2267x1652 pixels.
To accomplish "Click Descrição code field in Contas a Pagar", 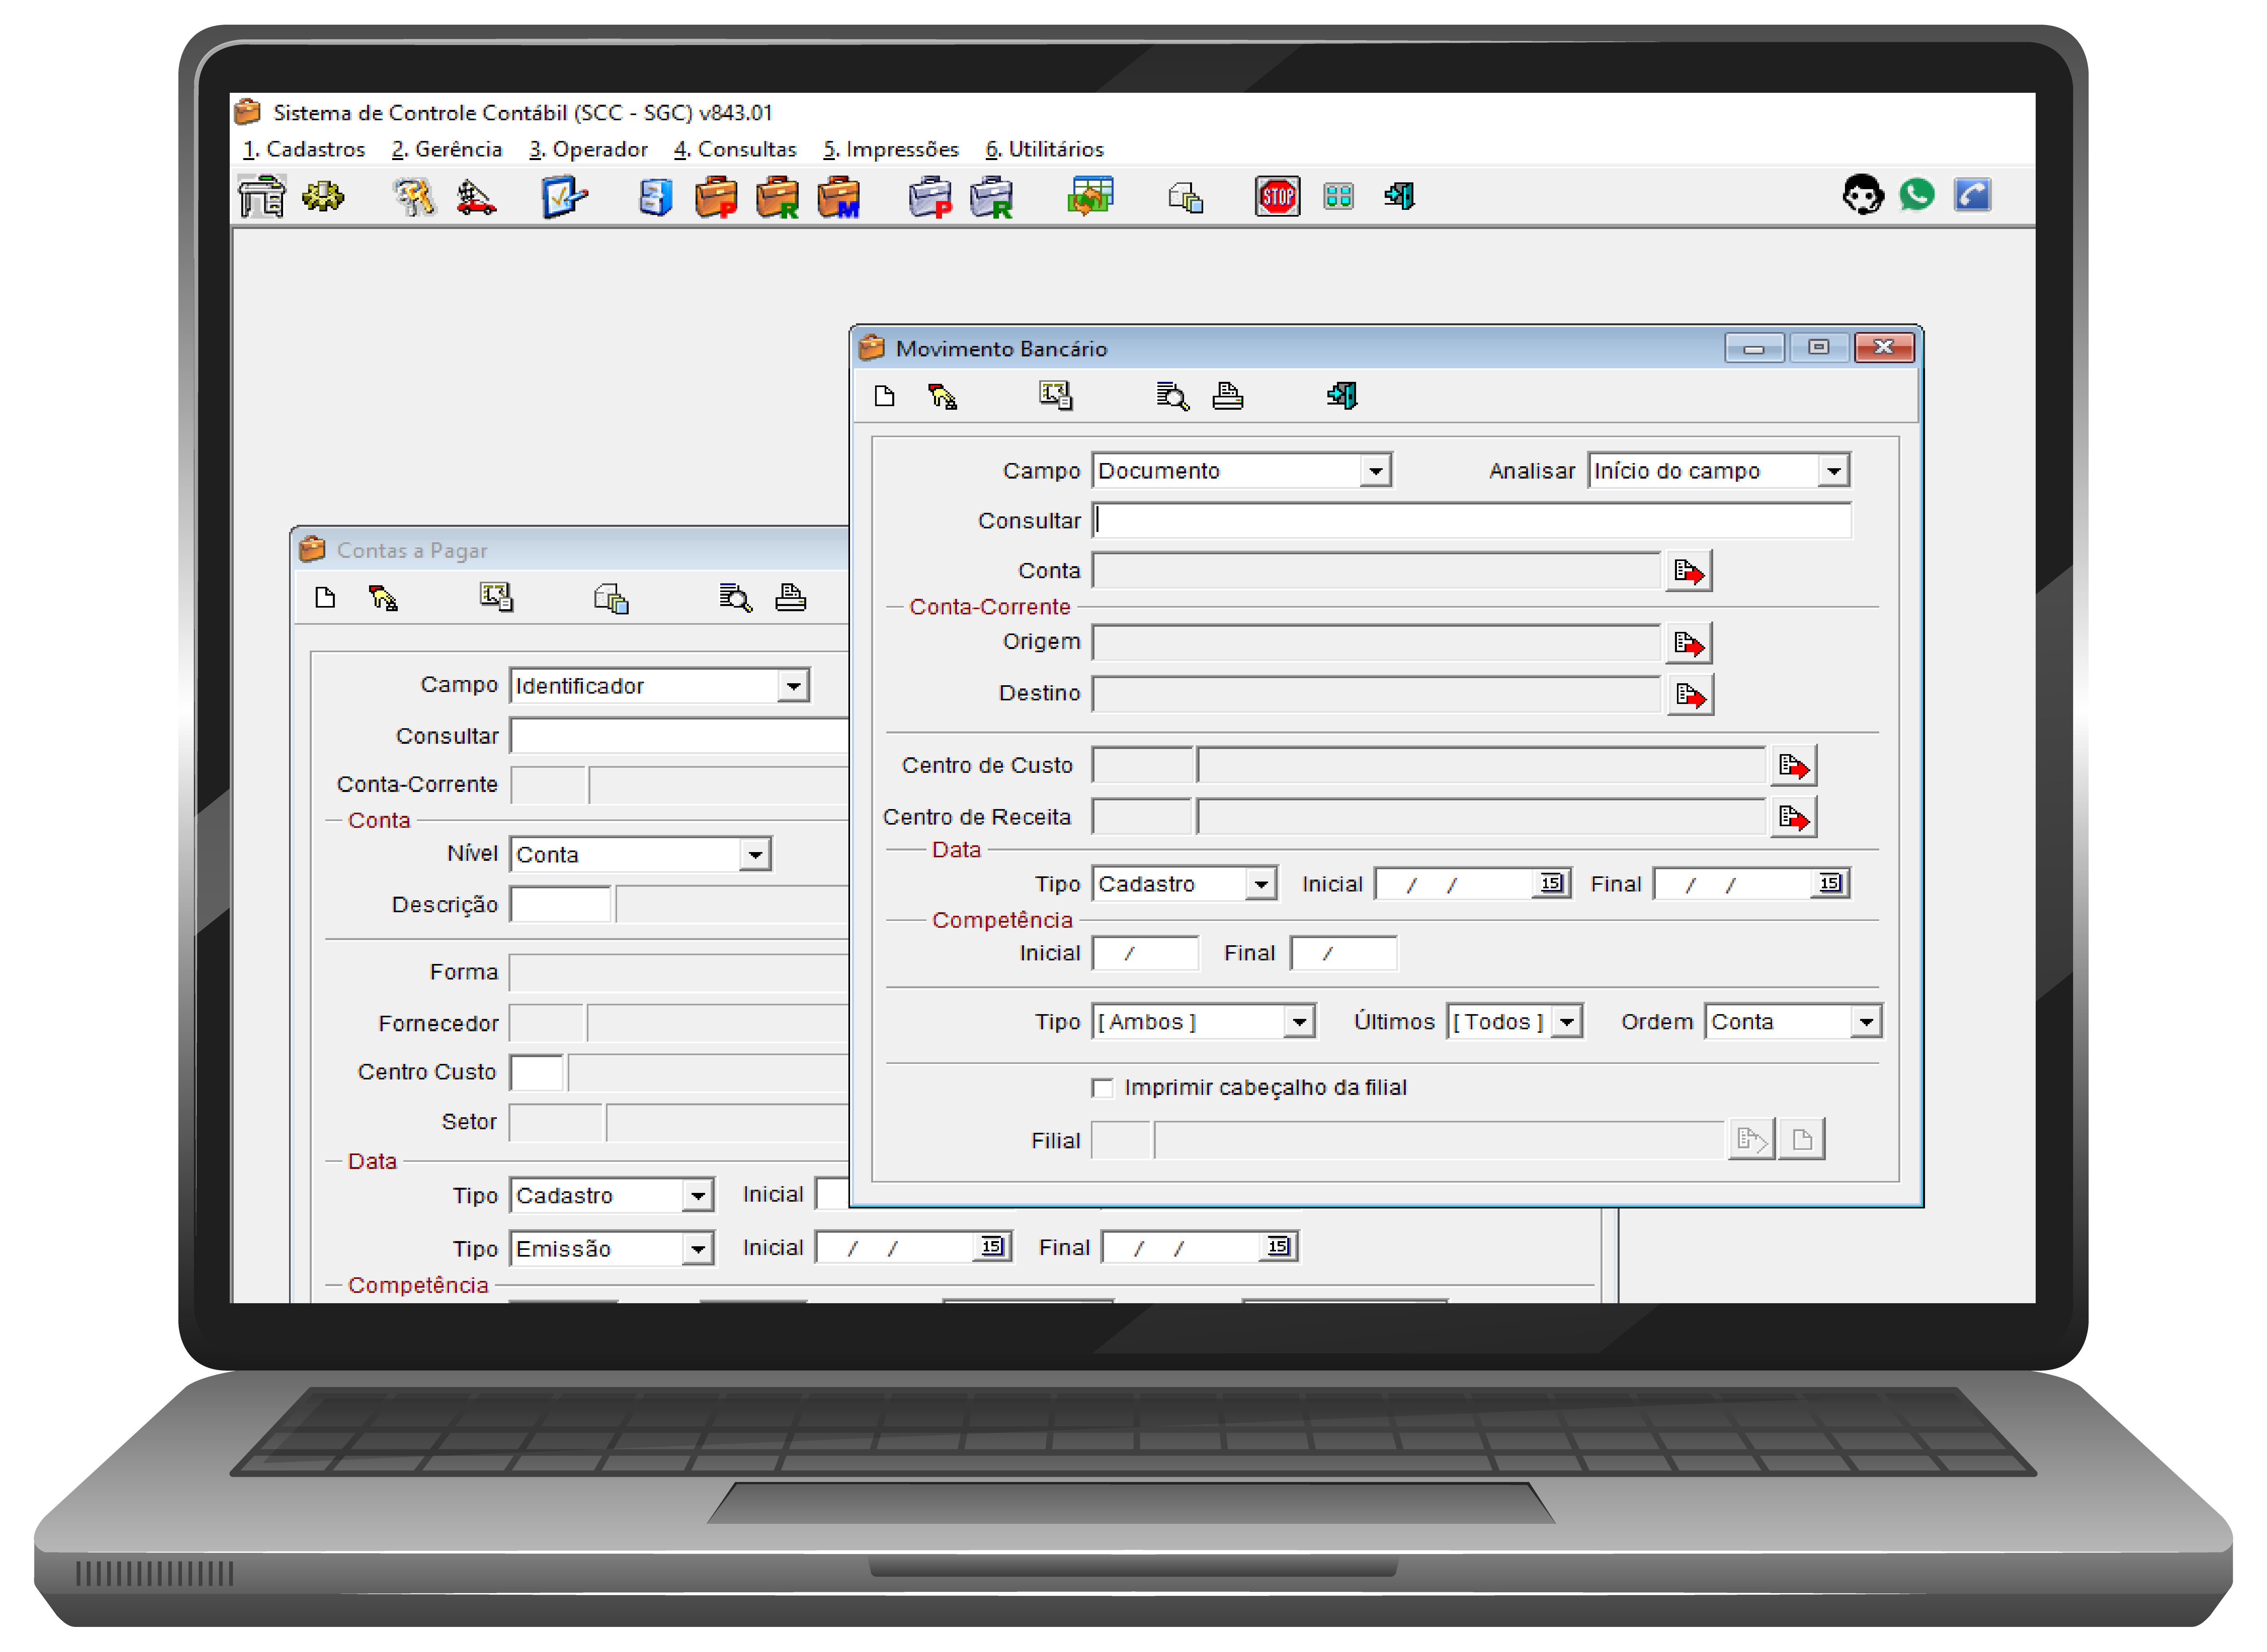I will coord(560,905).
